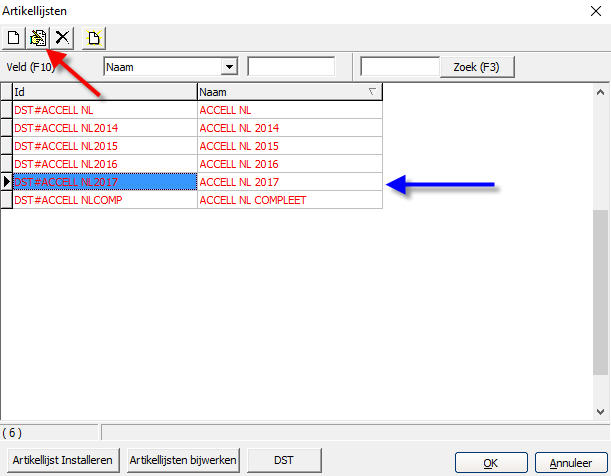Viewport: 611px width, 476px height.
Task: Click the yellow-highlighted document toolbar icon
Action: point(94,38)
